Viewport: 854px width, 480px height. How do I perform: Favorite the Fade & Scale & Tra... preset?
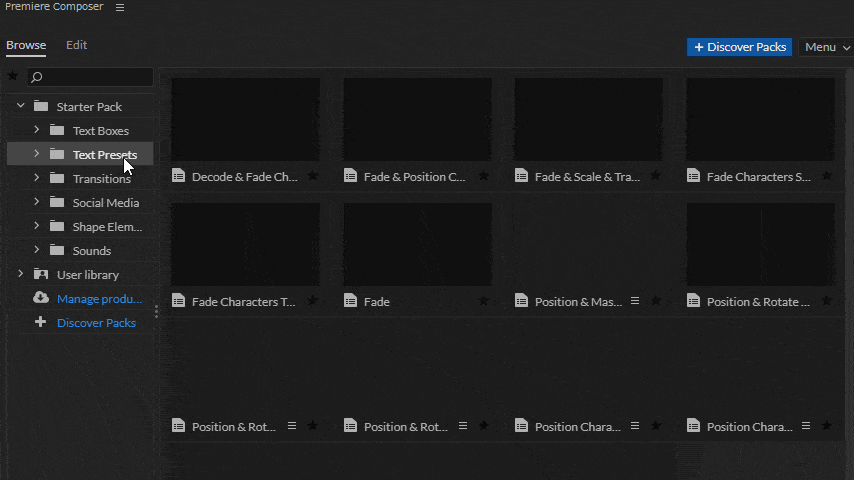(x=656, y=176)
